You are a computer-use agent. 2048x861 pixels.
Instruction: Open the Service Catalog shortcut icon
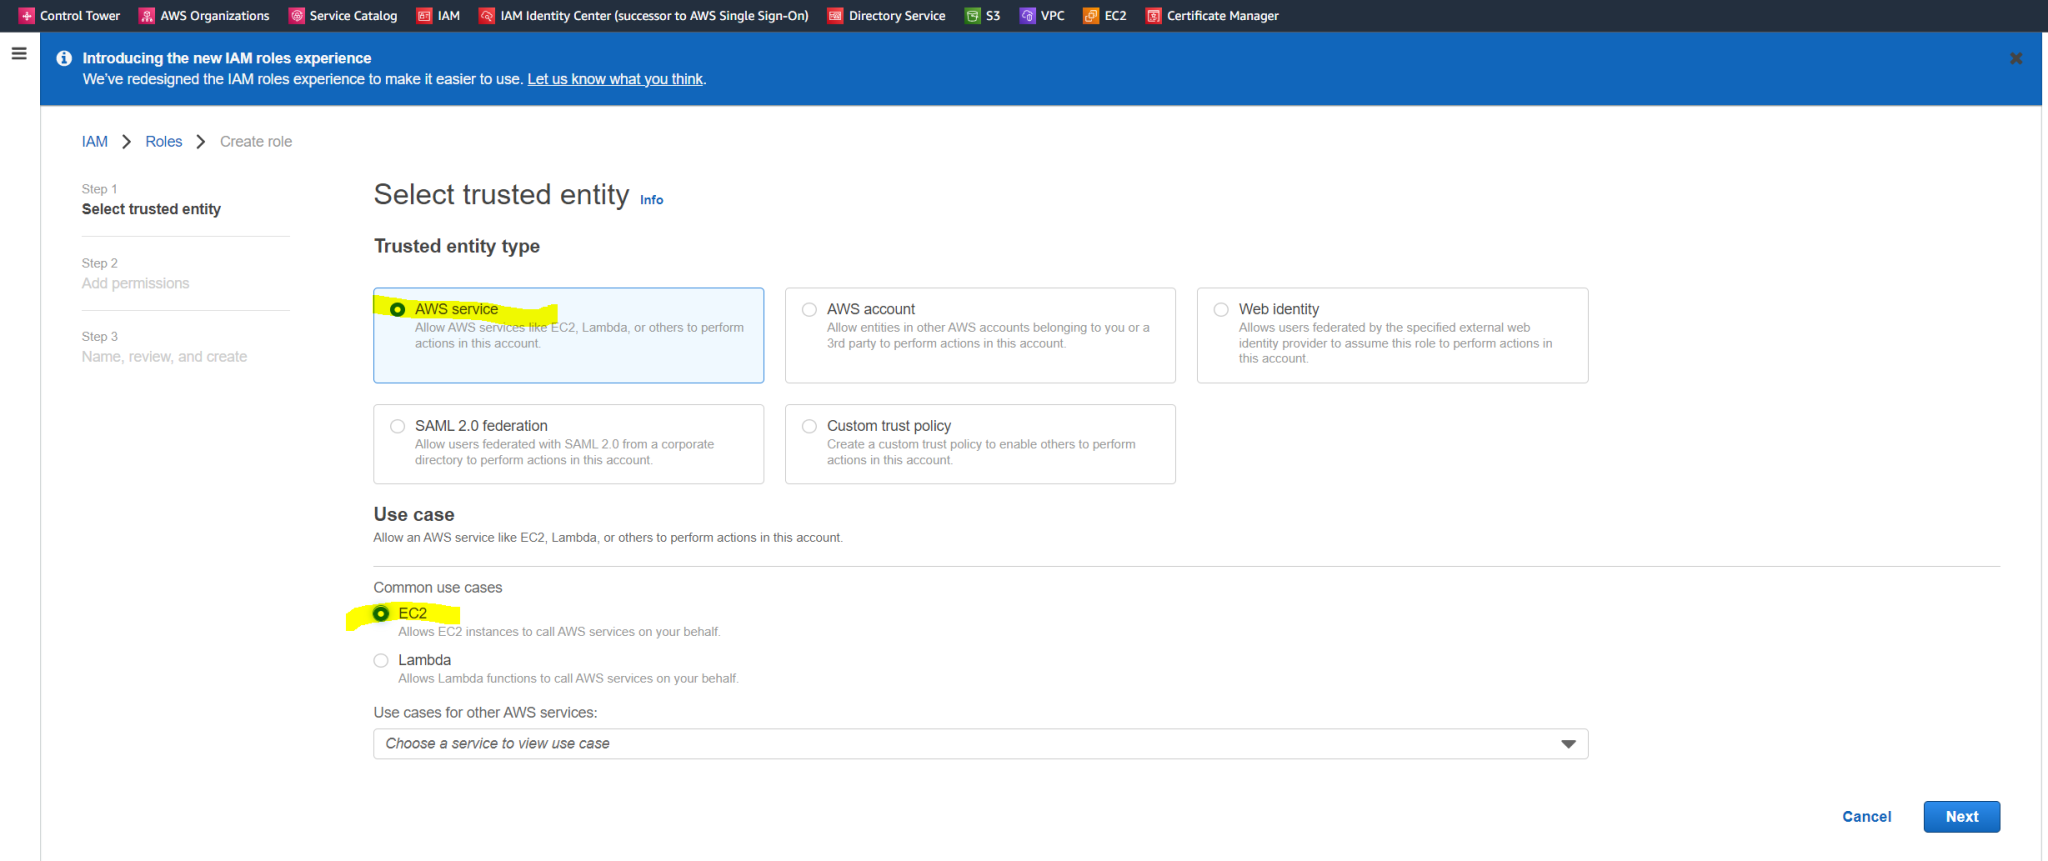(x=297, y=16)
